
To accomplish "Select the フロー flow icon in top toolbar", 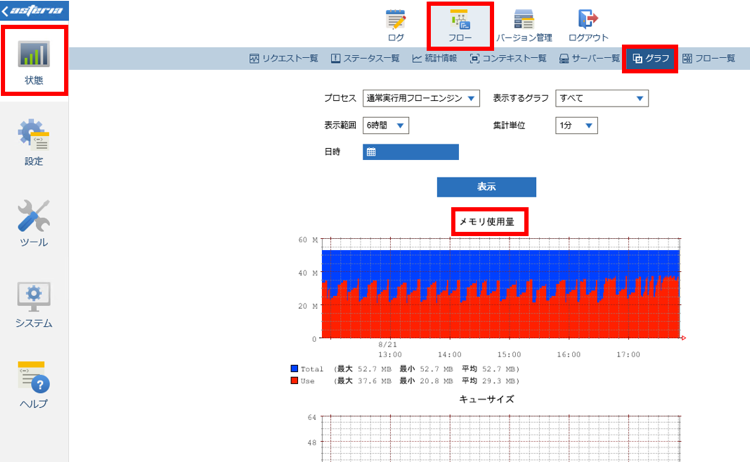I will 460,25.
